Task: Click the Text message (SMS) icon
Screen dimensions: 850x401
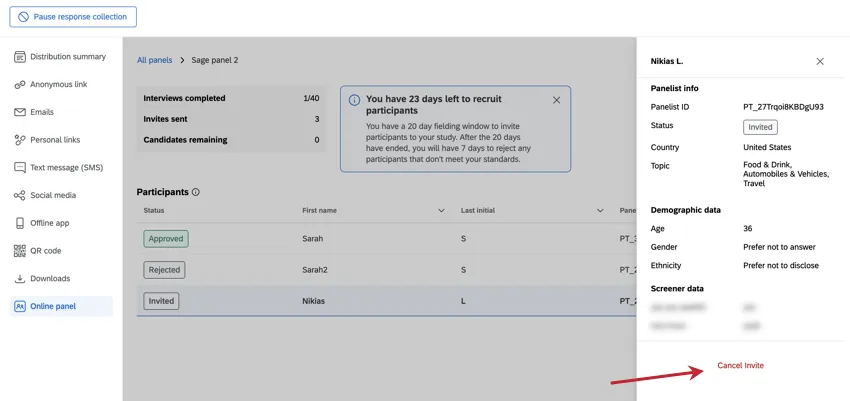Action: pos(20,168)
